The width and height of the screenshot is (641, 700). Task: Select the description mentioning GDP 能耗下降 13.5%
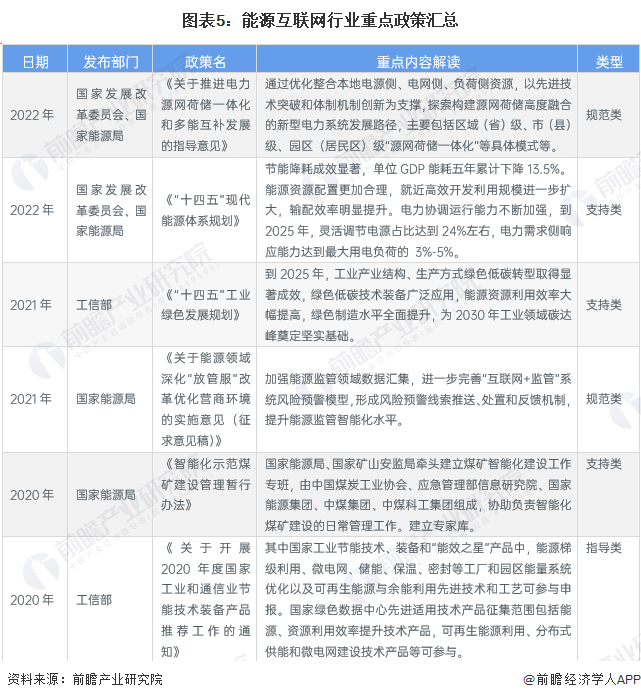pos(418,210)
